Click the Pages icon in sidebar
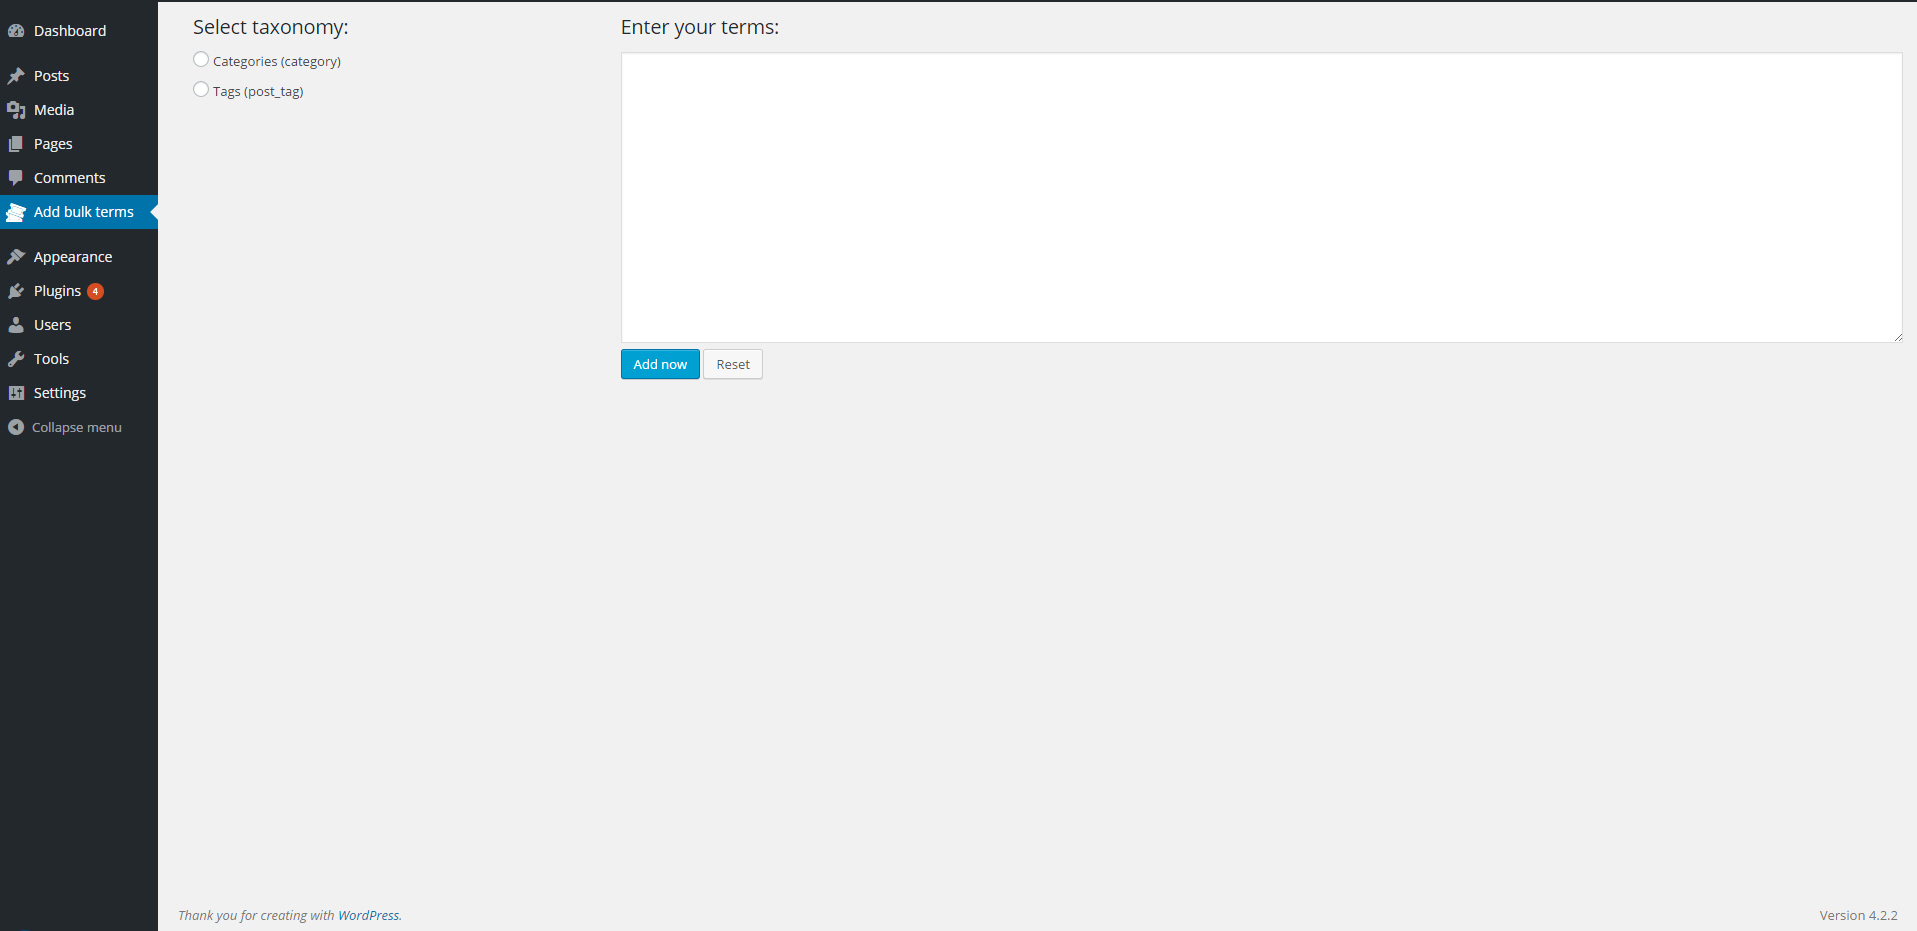This screenshot has width=1917, height=931. [x=16, y=144]
